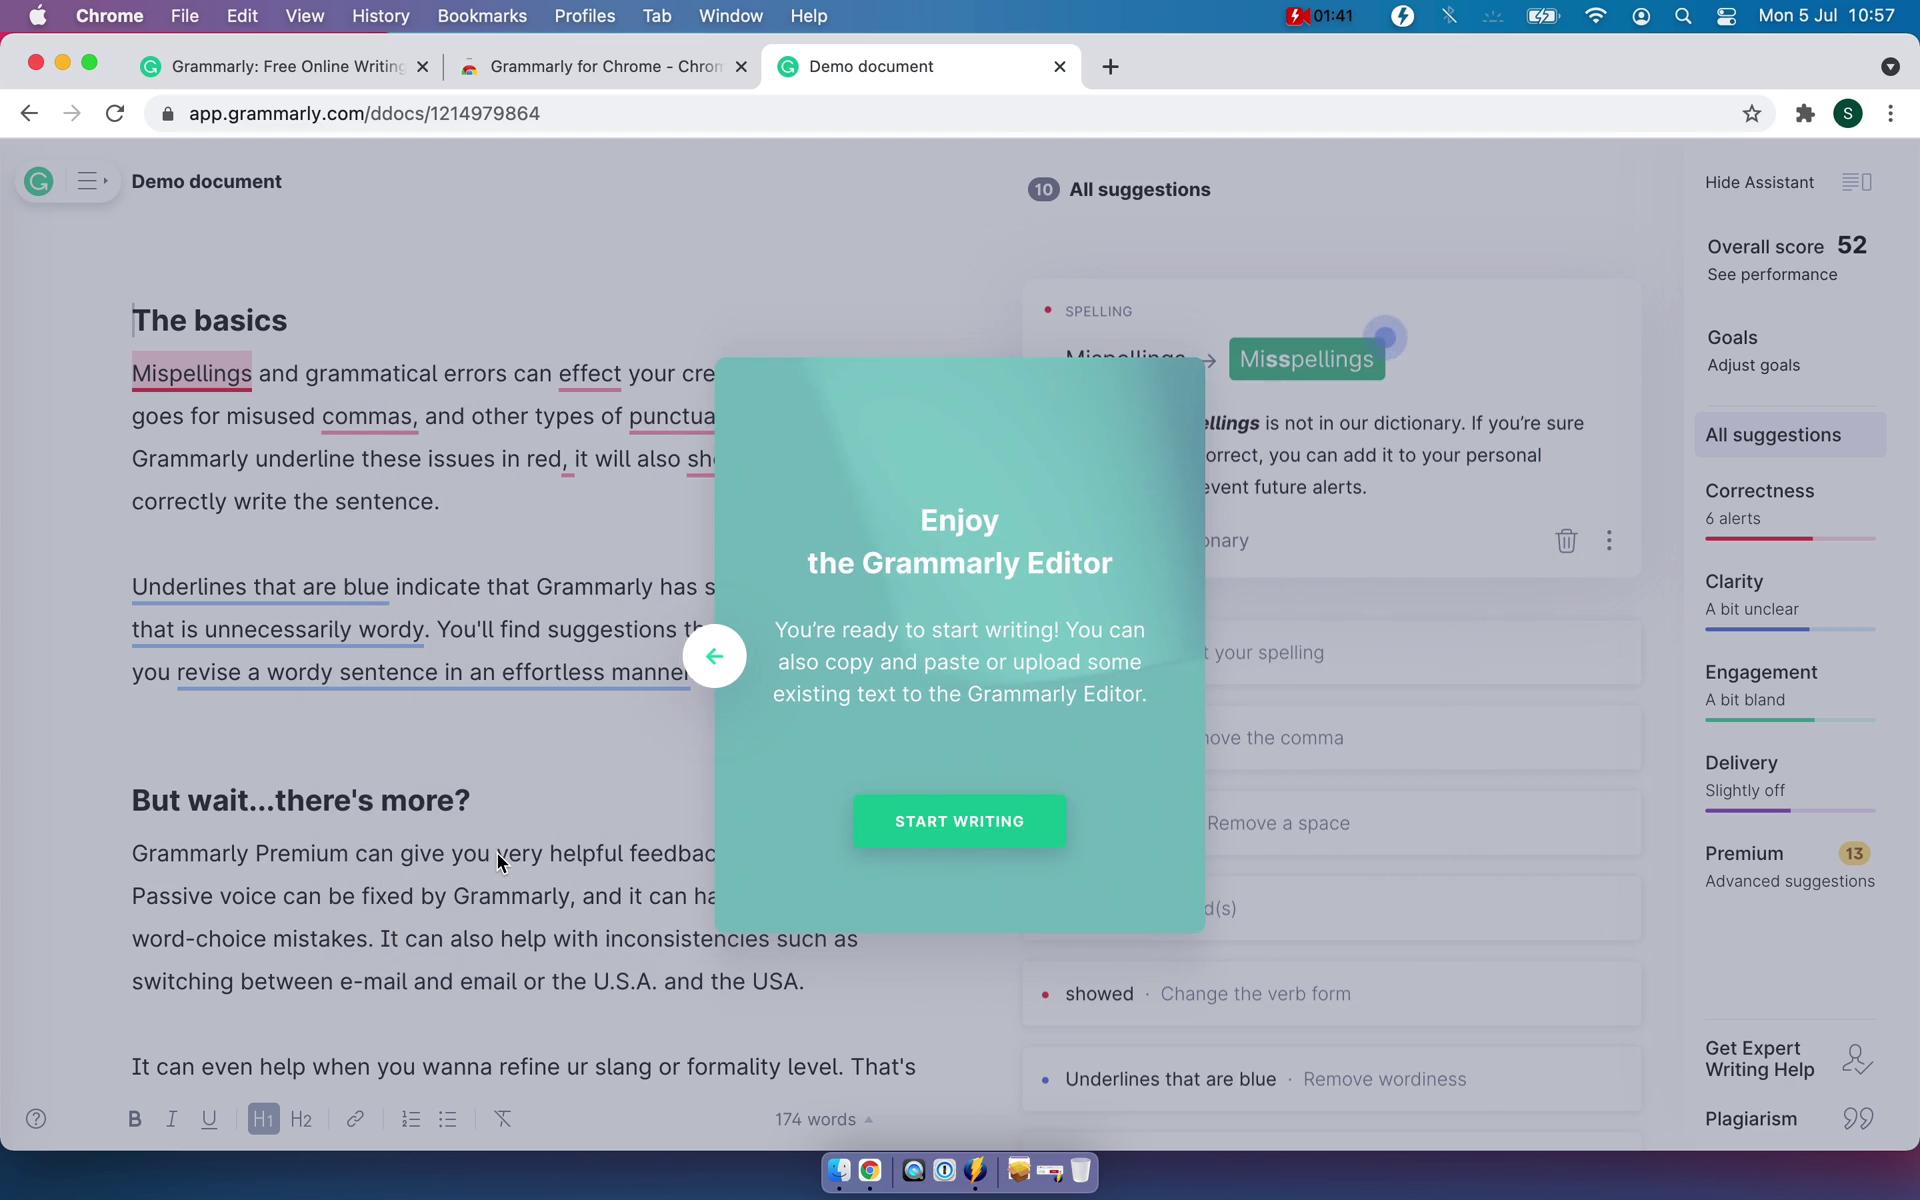This screenshot has width=1920, height=1200.
Task: Open Chrome three-dot menu
Action: tap(1890, 114)
